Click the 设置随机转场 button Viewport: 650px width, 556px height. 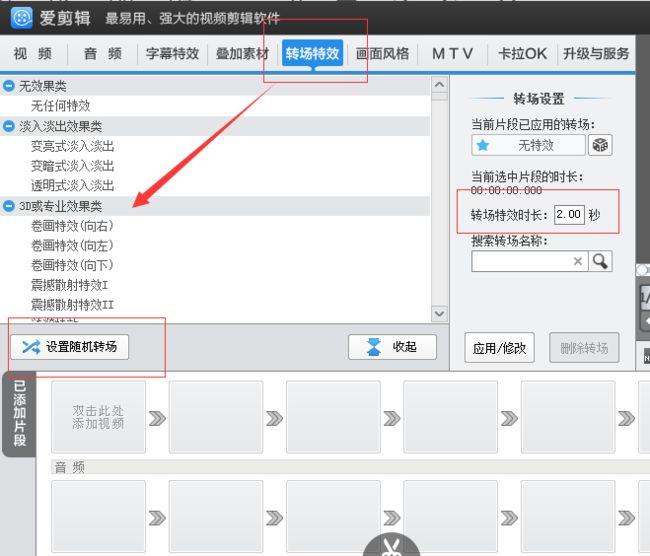[70, 347]
